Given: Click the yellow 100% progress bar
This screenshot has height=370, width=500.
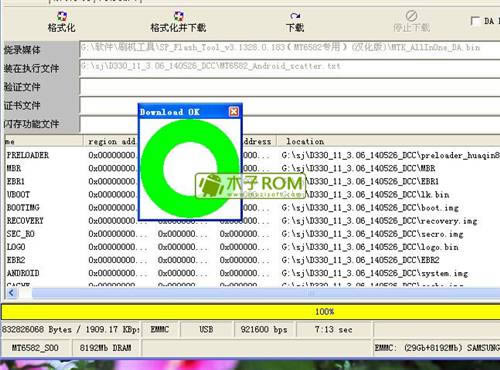Looking at the screenshot, I should (251, 312).
